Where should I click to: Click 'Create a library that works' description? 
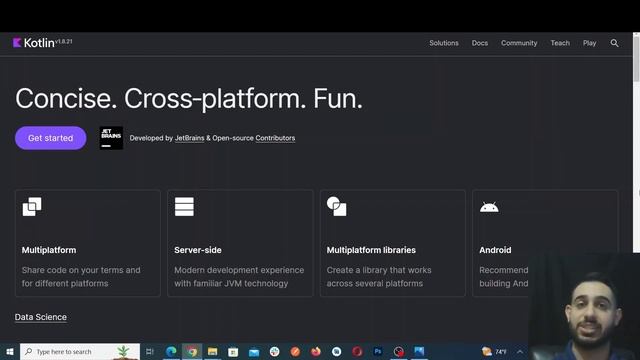tap(379, 277)
